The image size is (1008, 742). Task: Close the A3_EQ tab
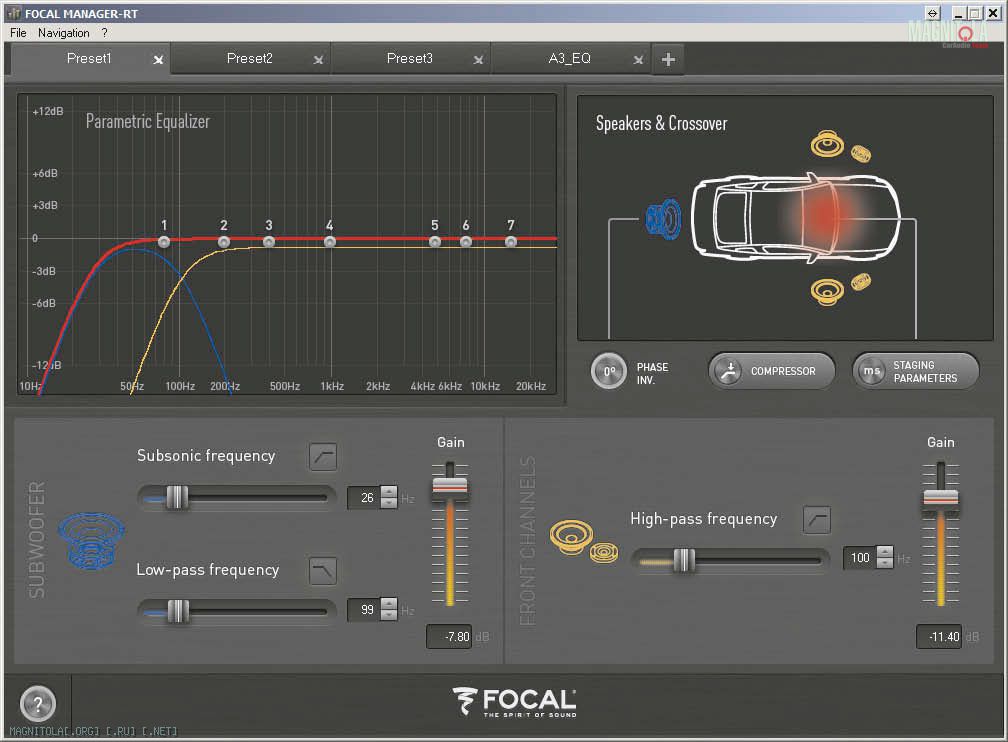tap(638, 60)
